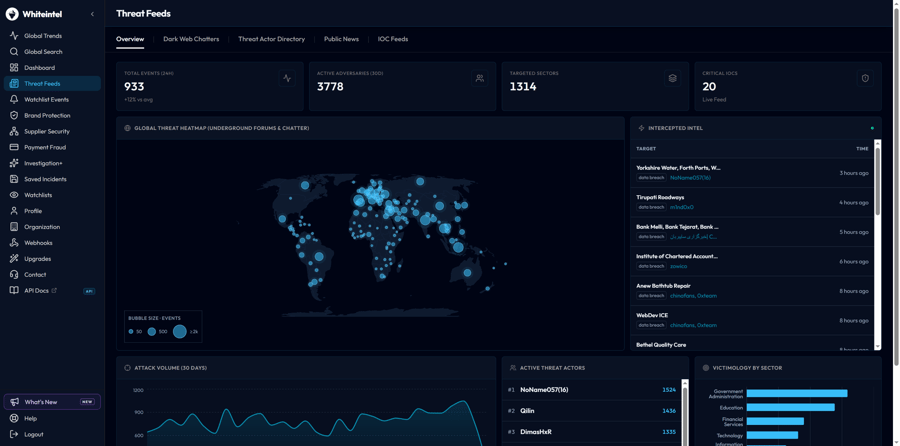The width and height of the screenshot is (900, 446).
Task: Click the Active Threat Actors header icon
Action: coord(513,368)
